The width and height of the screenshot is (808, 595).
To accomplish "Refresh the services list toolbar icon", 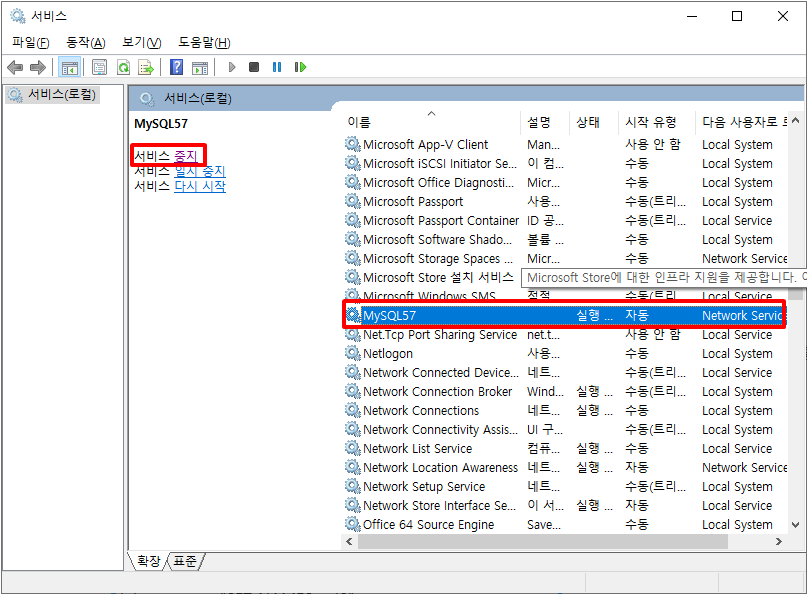I will coord(123,67).
